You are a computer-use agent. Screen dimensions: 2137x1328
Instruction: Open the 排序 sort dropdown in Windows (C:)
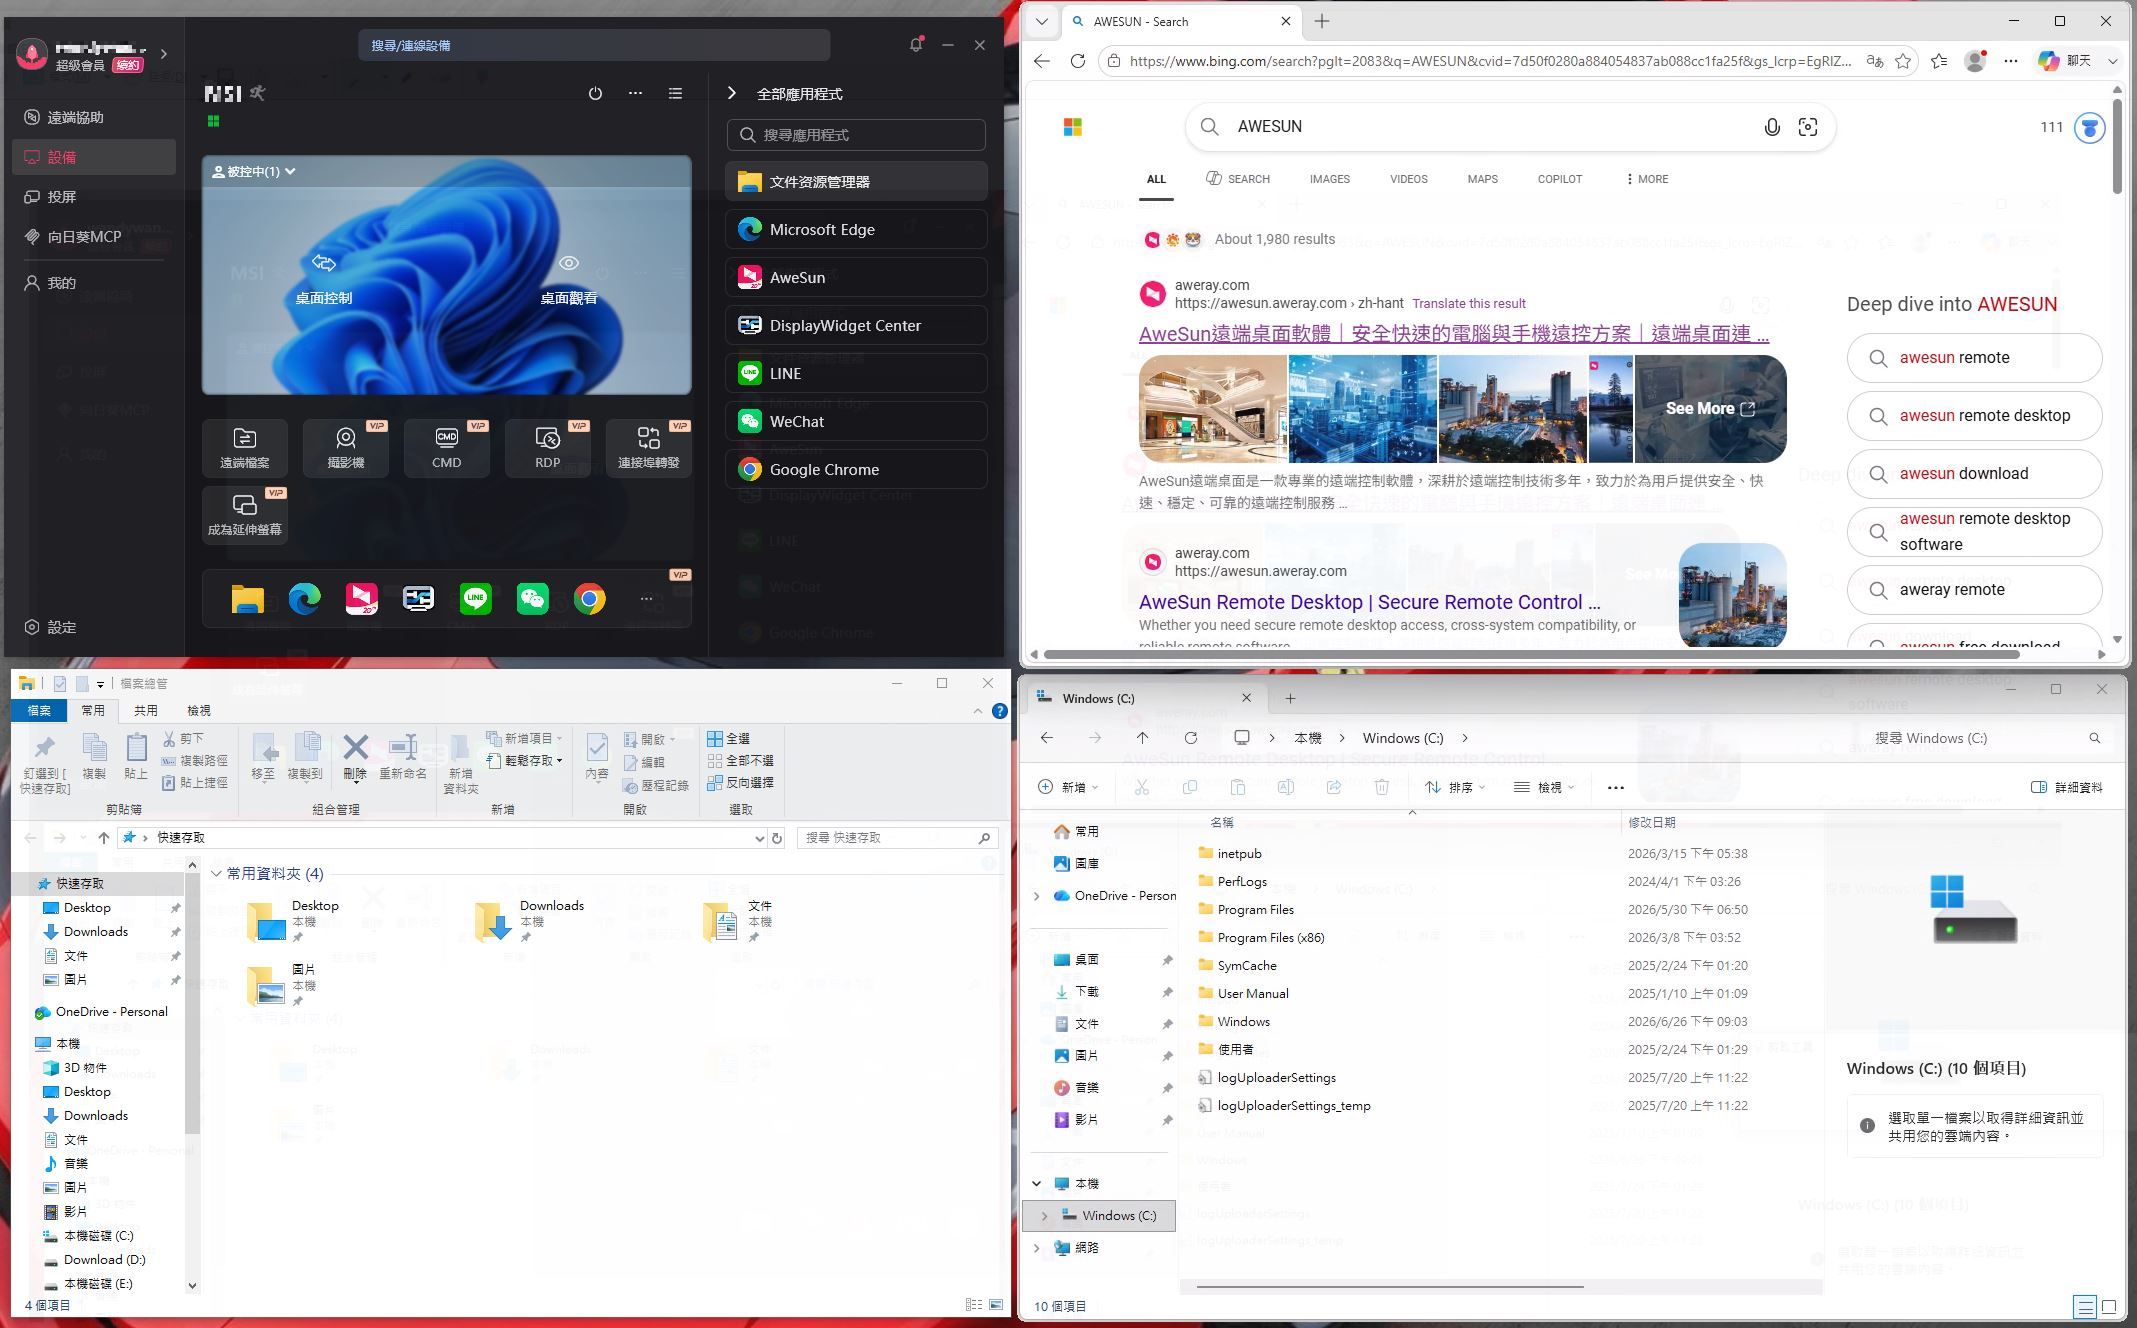pos(1455,787)
